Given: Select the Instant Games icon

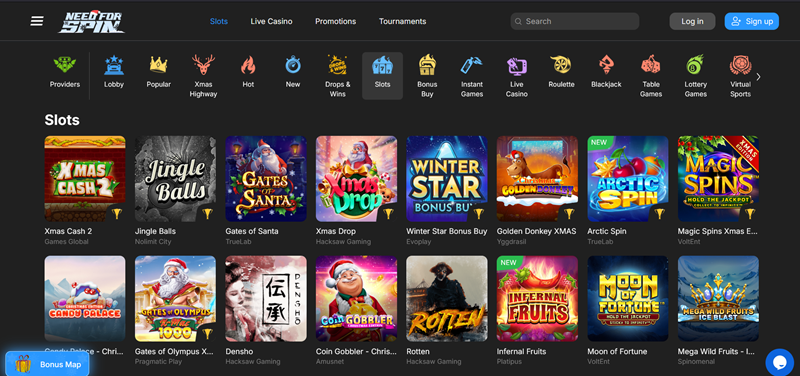Looking at the screenshot, I should click(472, 65).
